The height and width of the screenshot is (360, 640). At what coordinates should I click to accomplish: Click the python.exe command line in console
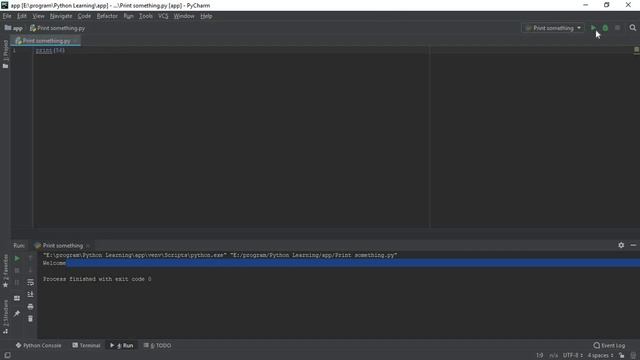[220, 255]
